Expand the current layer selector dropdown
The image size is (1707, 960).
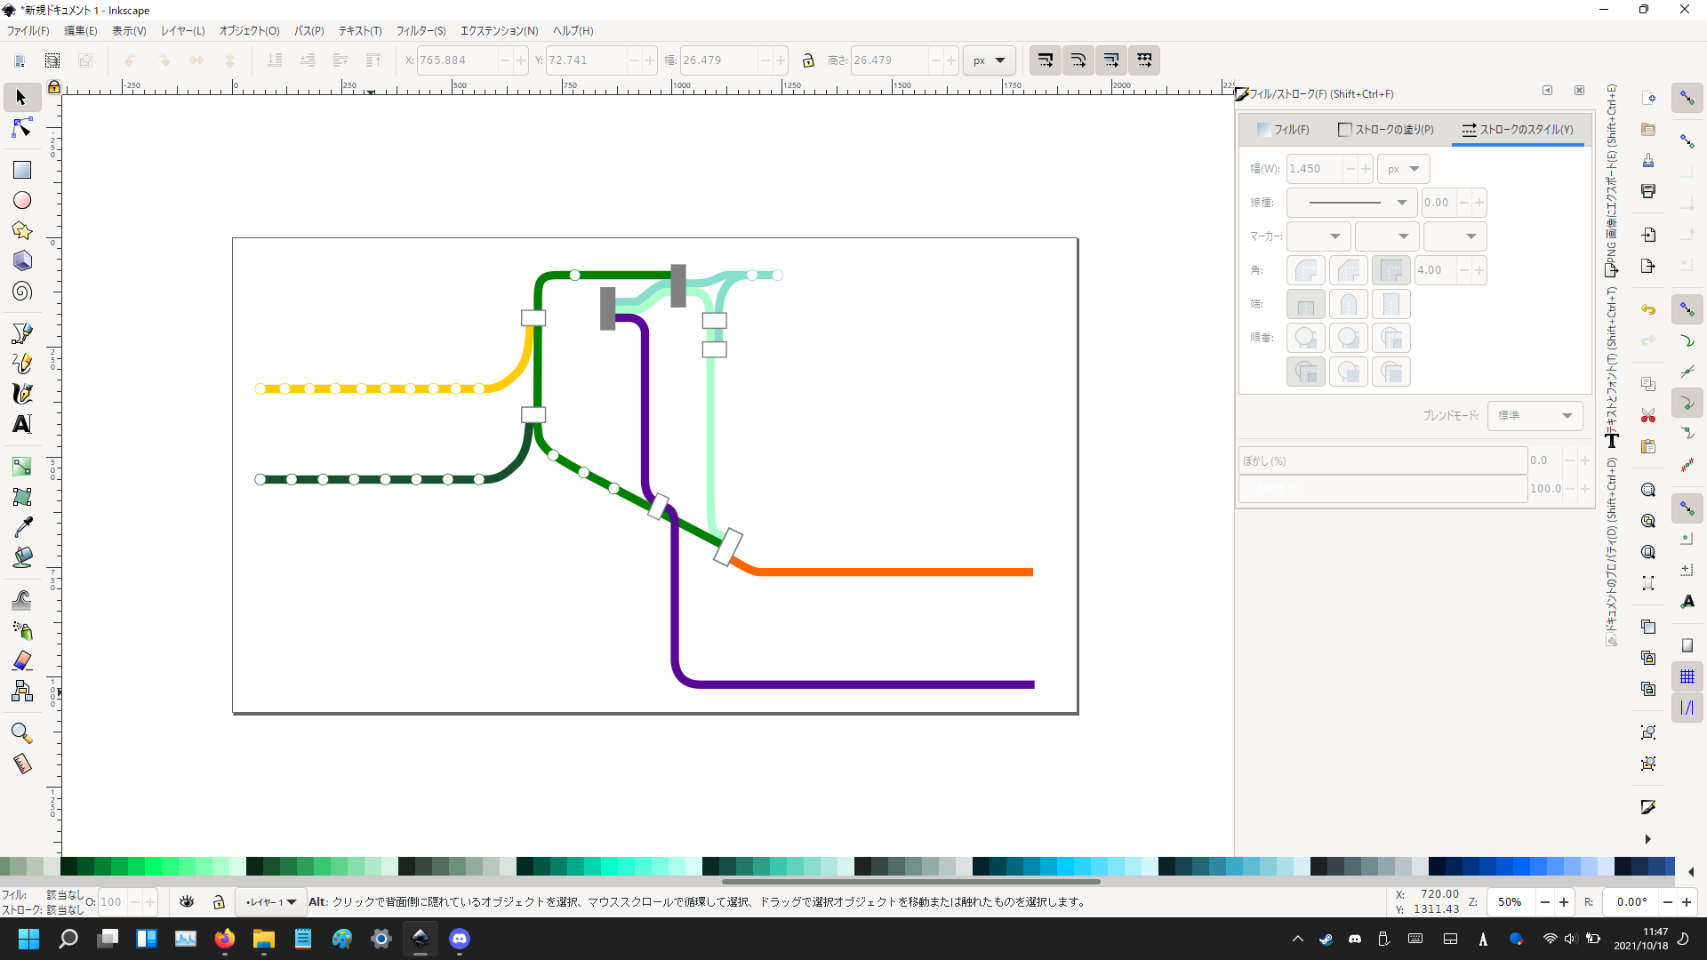coord(271,902)
